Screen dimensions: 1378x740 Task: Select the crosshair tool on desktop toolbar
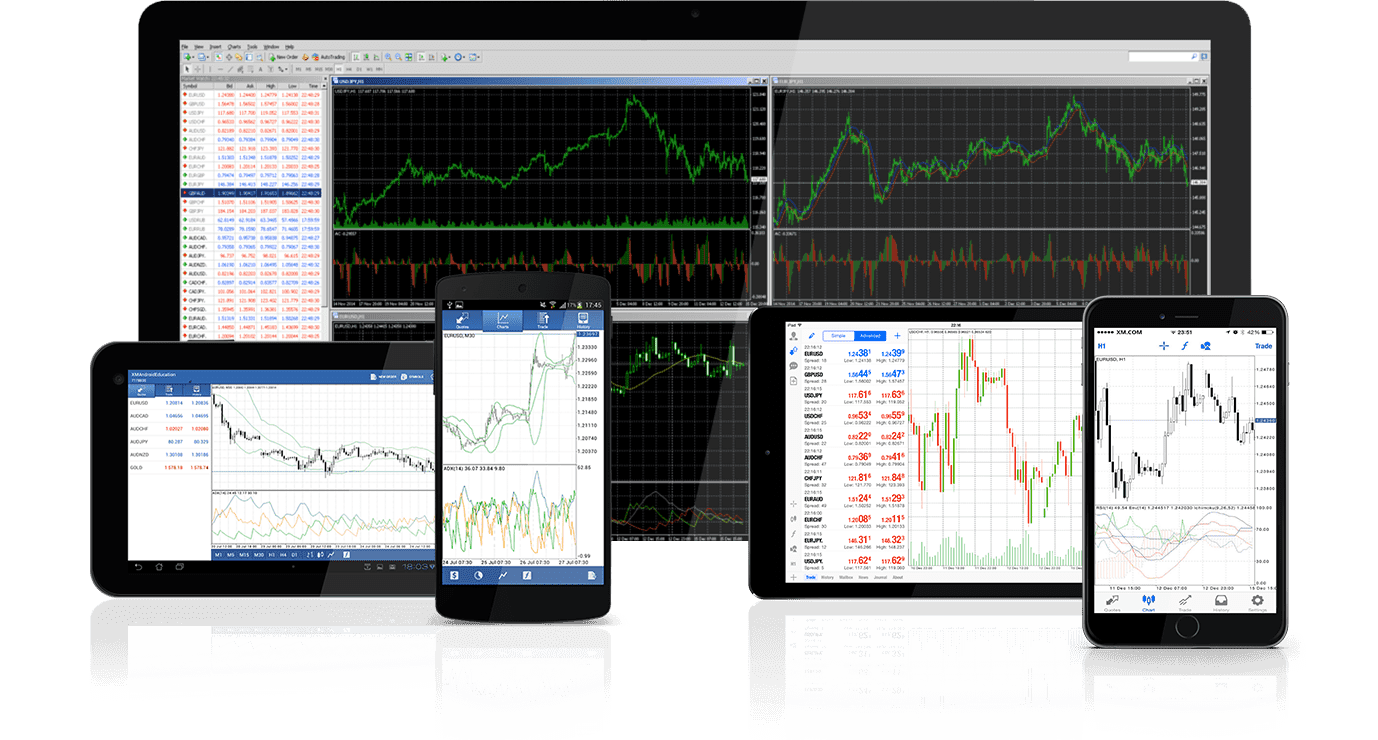pos(197,69)
